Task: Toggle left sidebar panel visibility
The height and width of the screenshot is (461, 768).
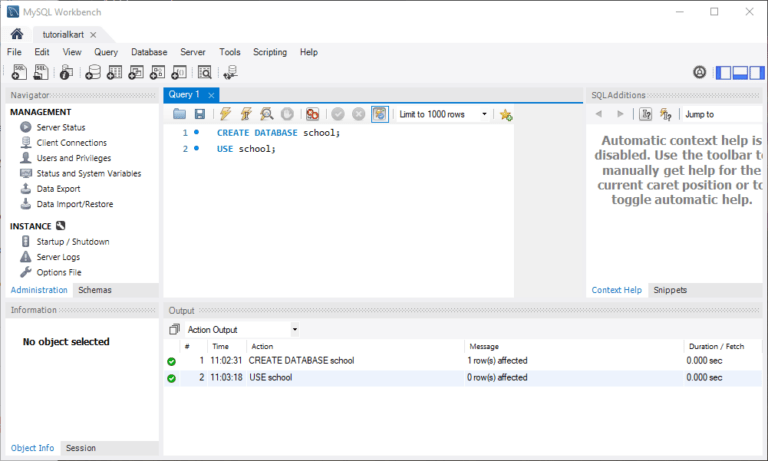Action: pyautogui.click(x=723, y=73)
